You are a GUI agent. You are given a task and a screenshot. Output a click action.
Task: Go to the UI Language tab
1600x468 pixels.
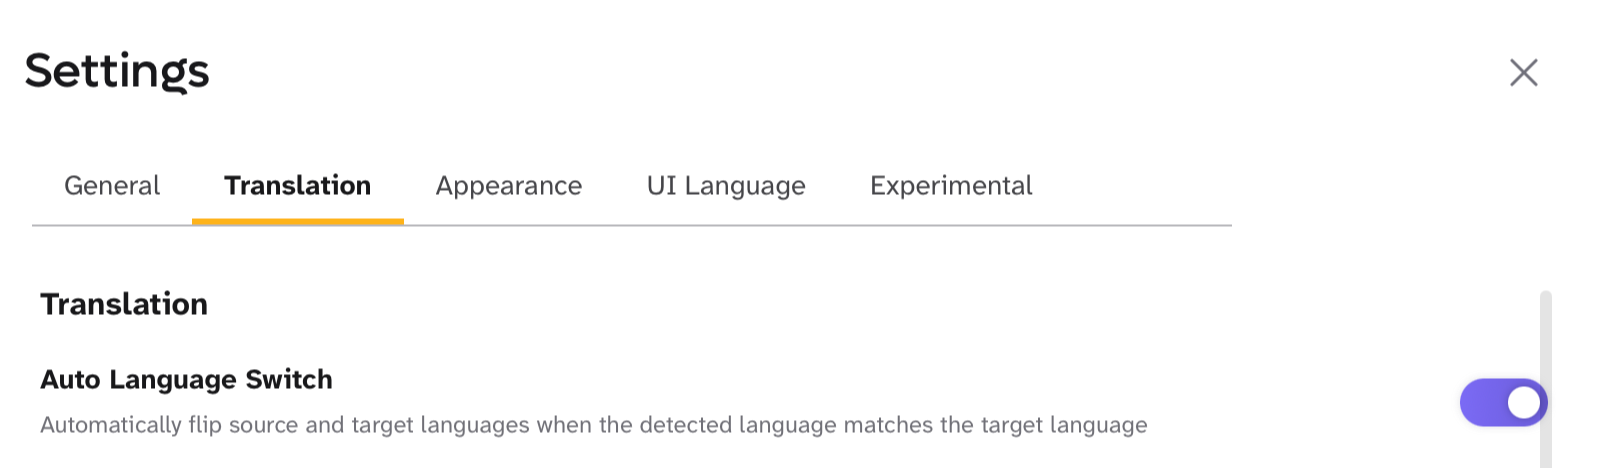click(726, 186)
